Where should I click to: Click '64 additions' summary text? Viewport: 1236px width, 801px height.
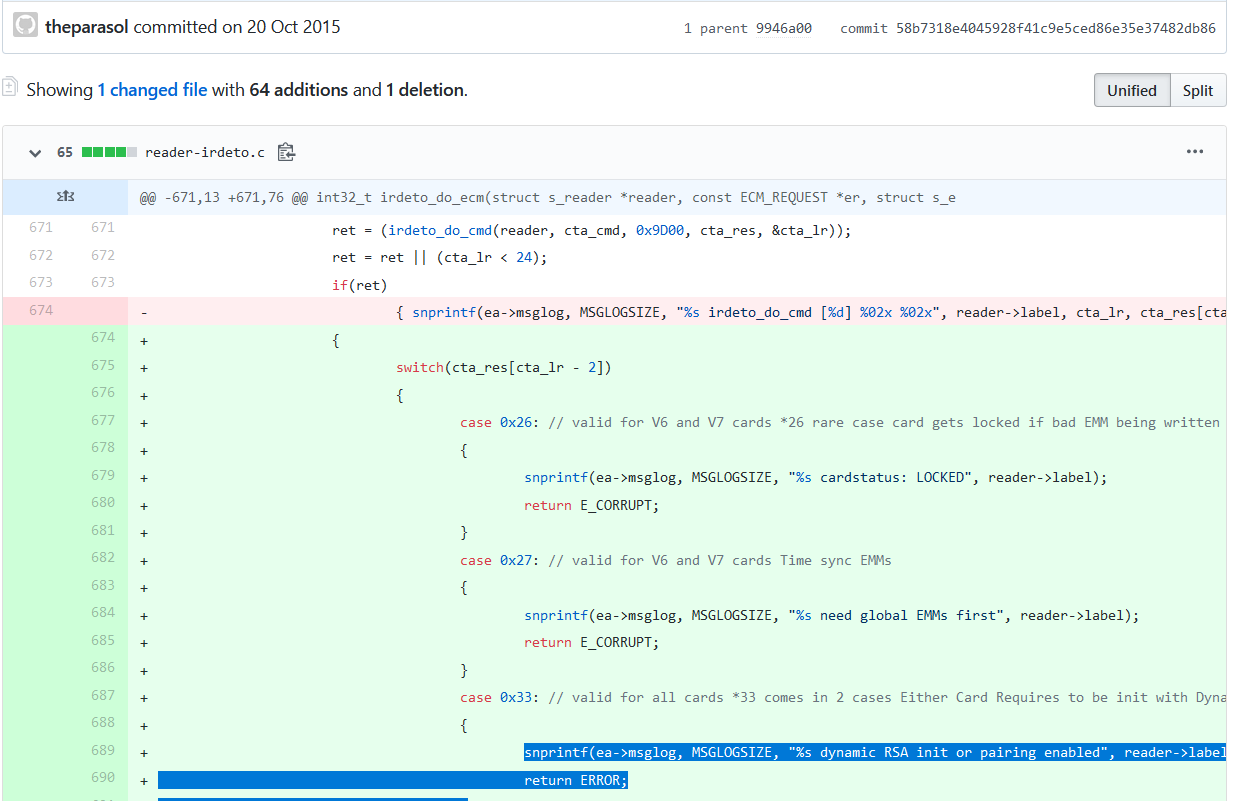click(x=300, y=90)
